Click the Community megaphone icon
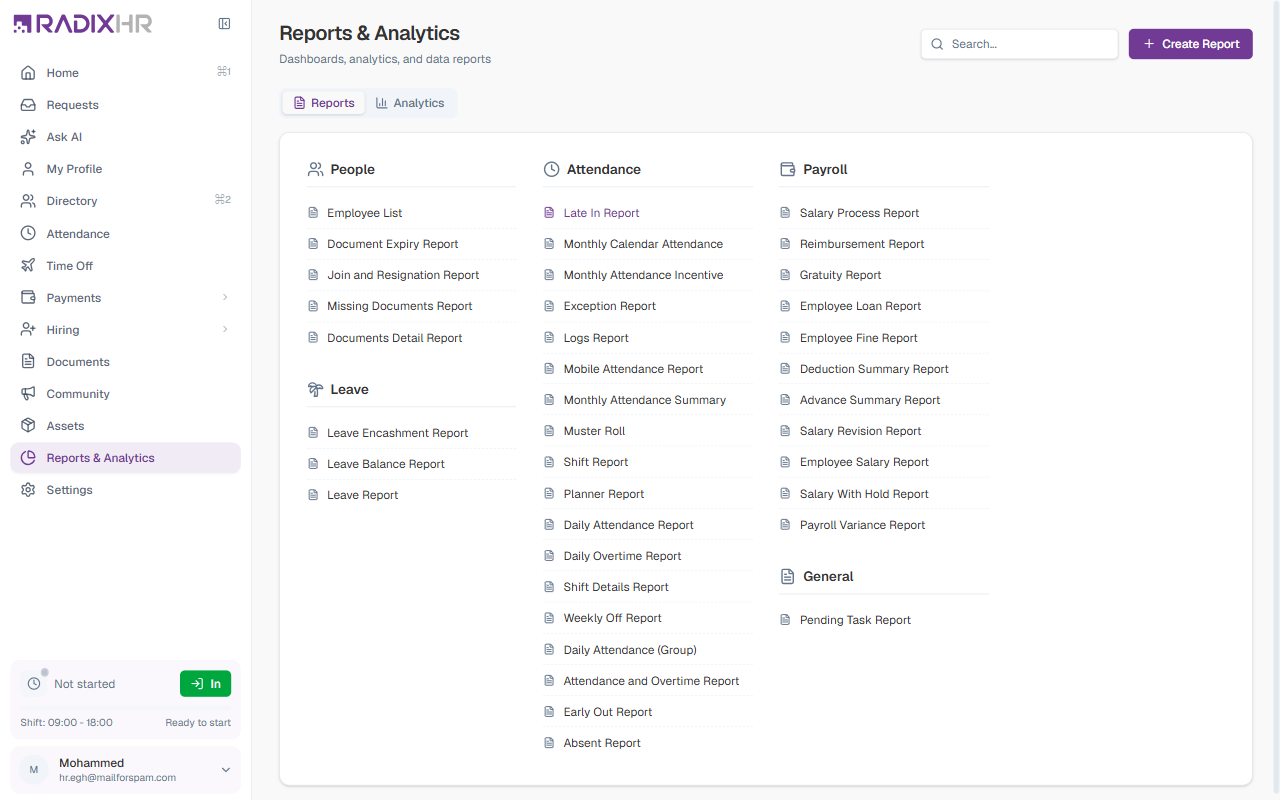This screenshot has height=800, width=1280. pos(28,394)
